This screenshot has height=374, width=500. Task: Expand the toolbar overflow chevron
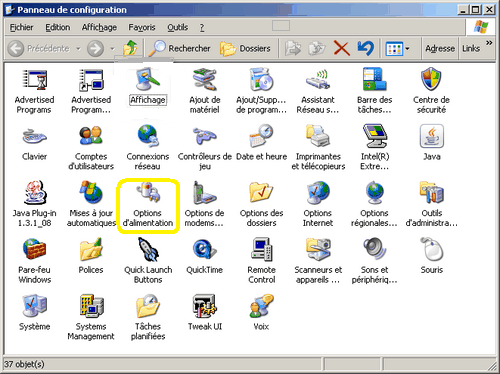pyautogui.click(x=489, y=43)
